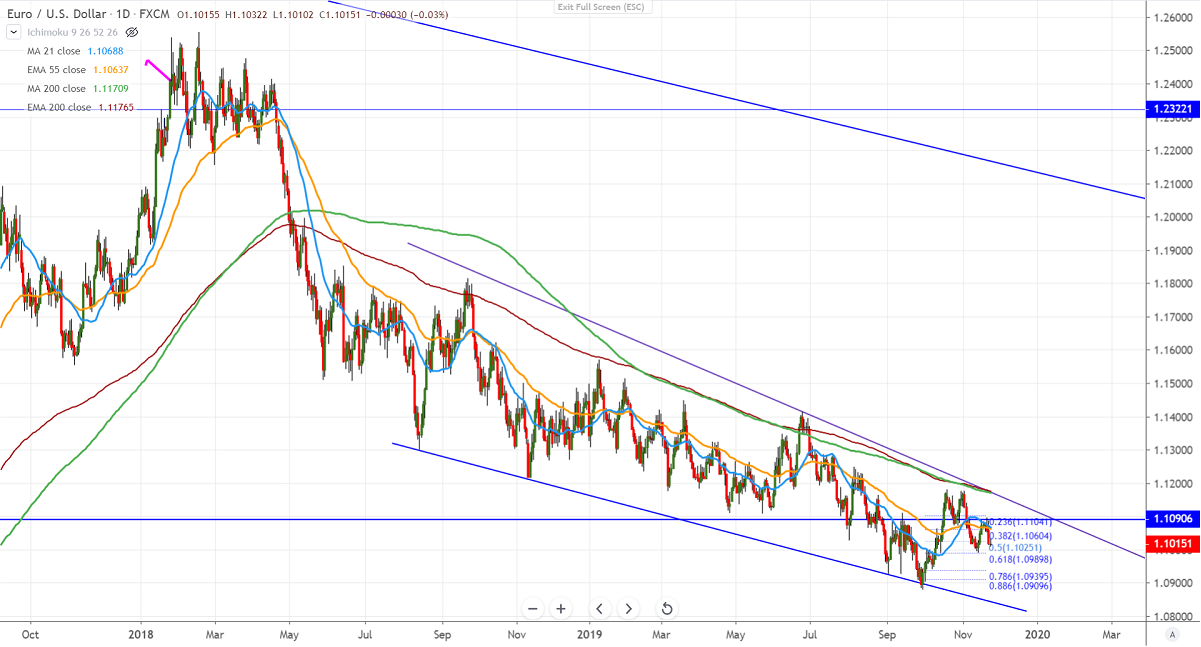Click the 2018 label on time axis

(x=141, y=633)
